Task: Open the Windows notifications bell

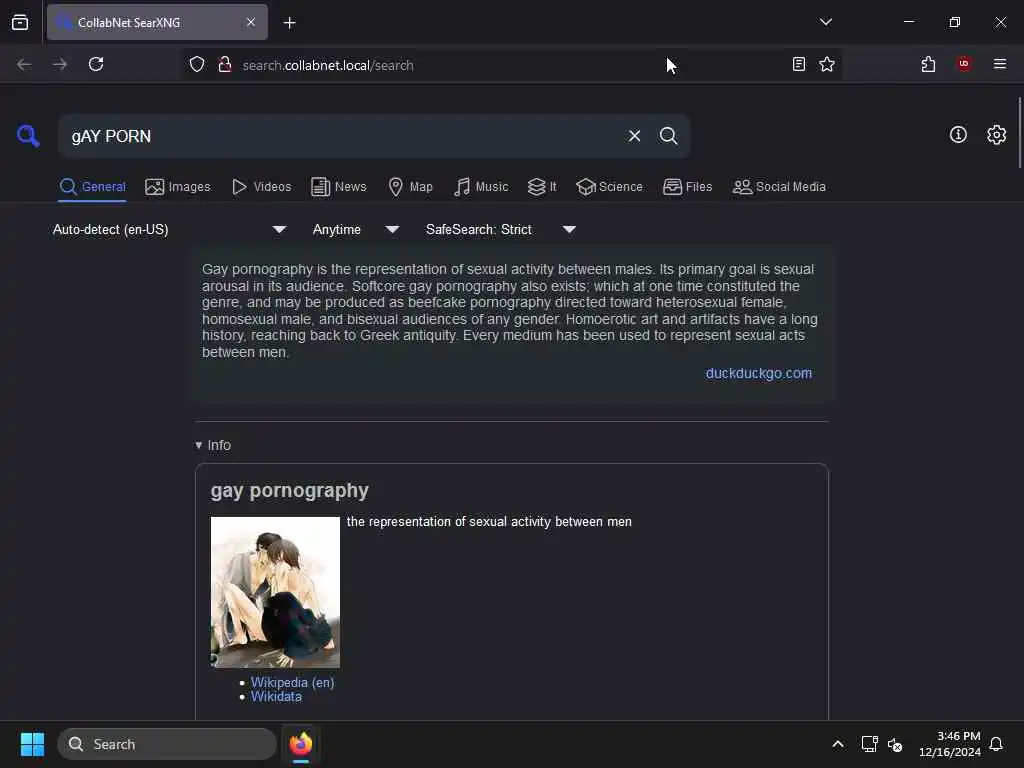Action: tap(996, 744)
